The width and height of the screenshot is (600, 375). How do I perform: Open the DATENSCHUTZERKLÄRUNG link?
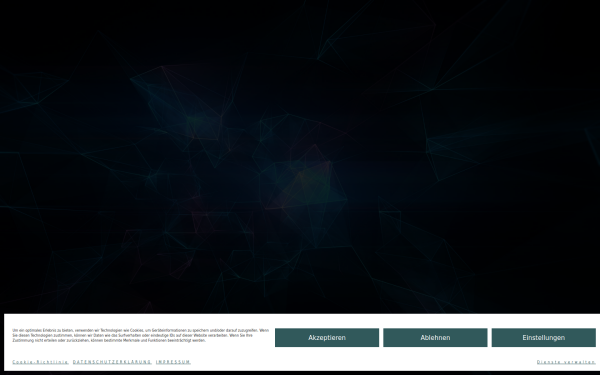(112, 362)
